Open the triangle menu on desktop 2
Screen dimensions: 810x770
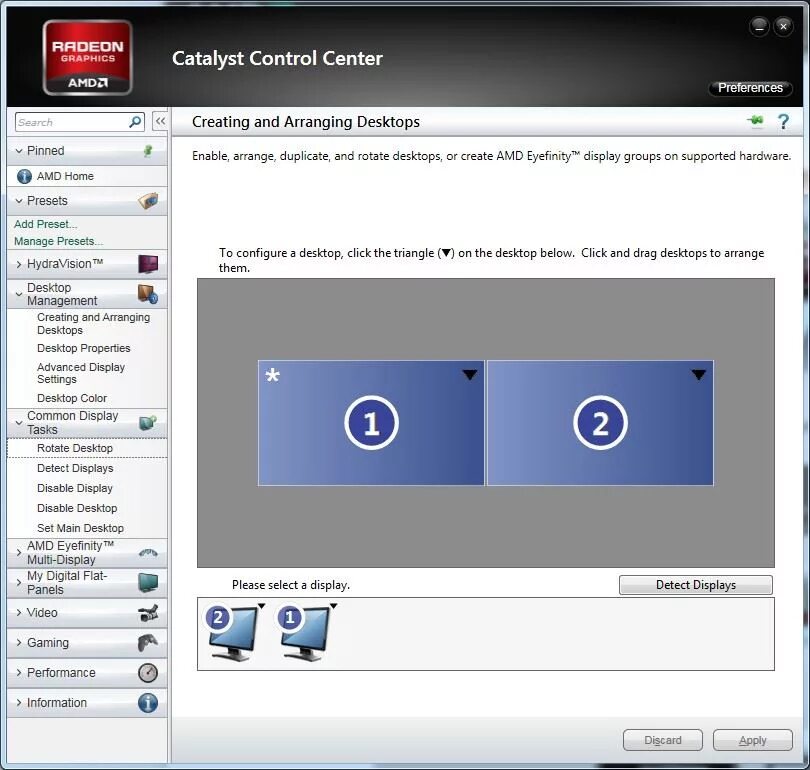[698, 375]
